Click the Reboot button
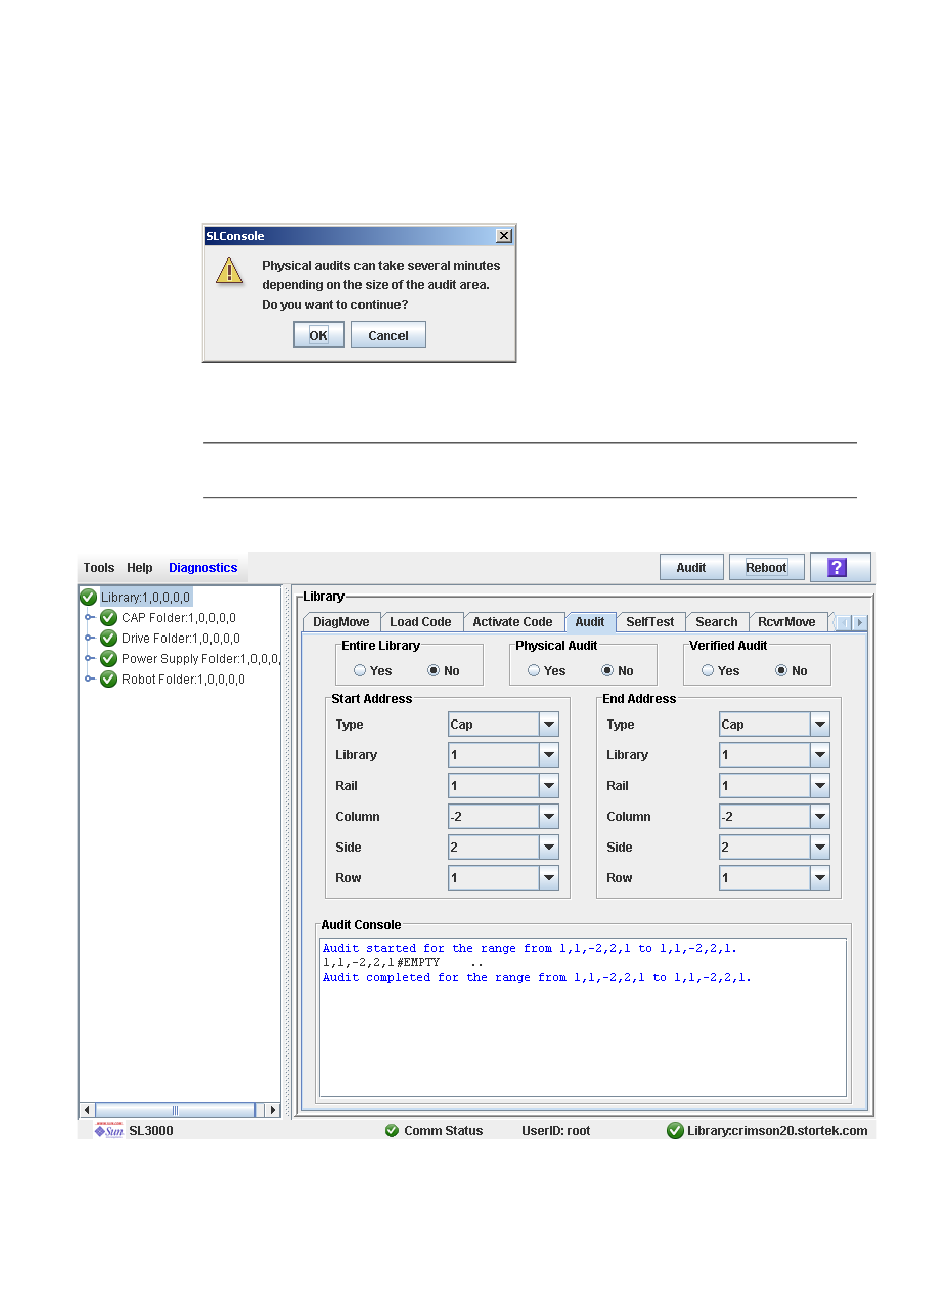The height and width of the screenshot is (1299, 950). 766,568
